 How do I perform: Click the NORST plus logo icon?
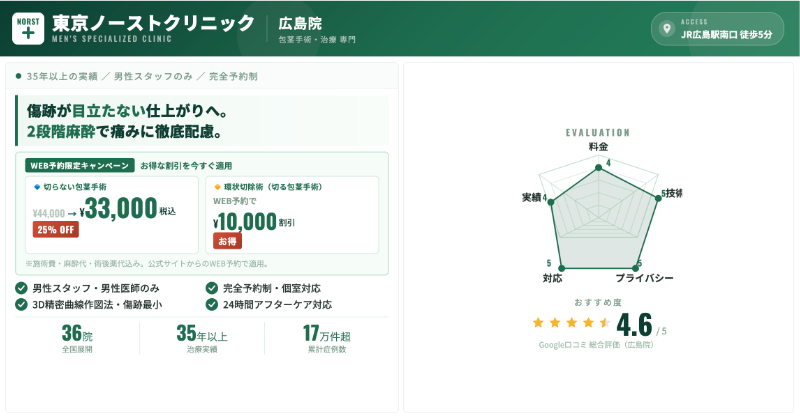[x=27, y=27]
